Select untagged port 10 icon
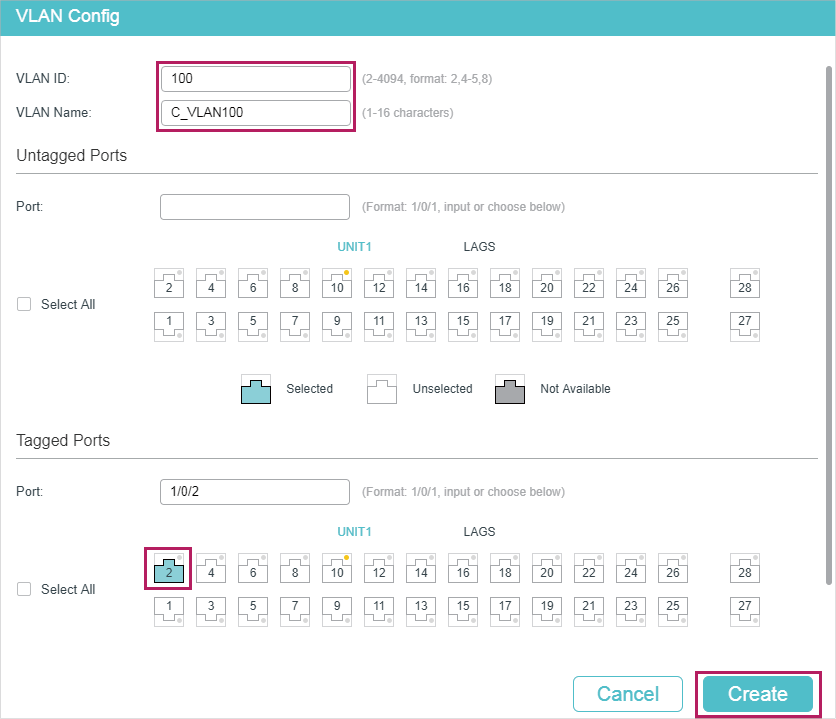Viewport: 836px width, 719px height. click(337, 283)
